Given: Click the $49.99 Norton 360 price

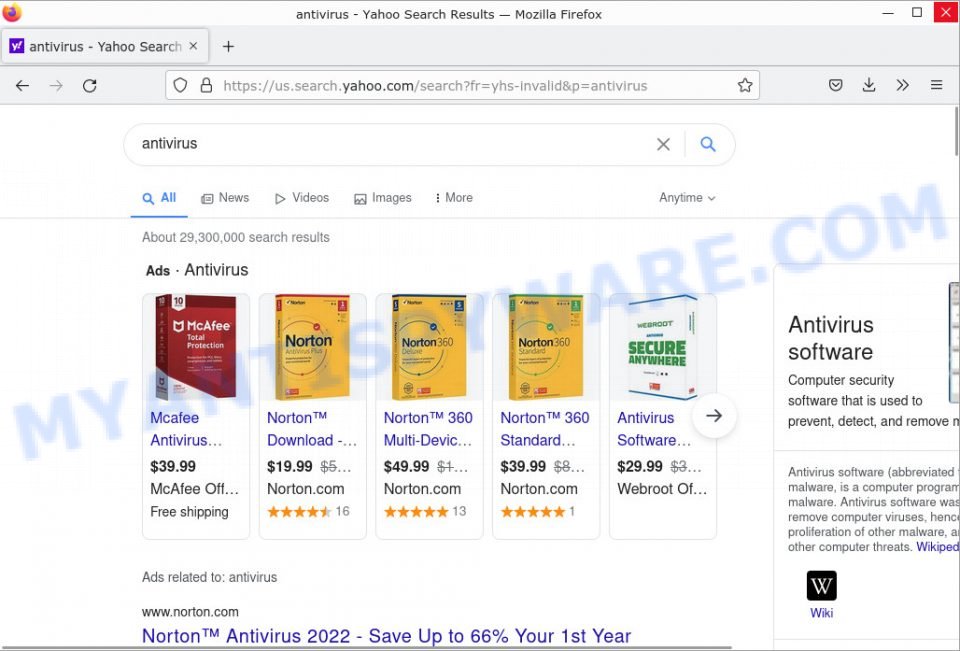Looking at the screenshot, I should point(407,467).
